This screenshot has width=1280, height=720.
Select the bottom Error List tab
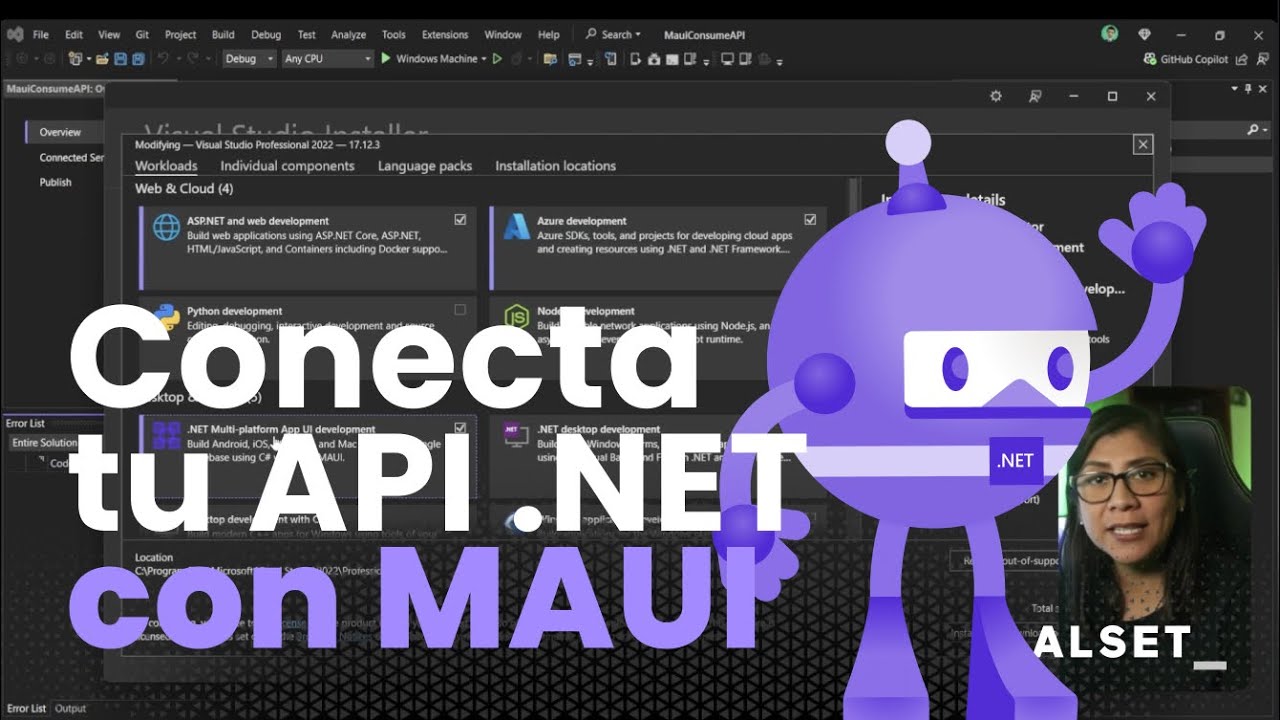(x=26, y=708)
